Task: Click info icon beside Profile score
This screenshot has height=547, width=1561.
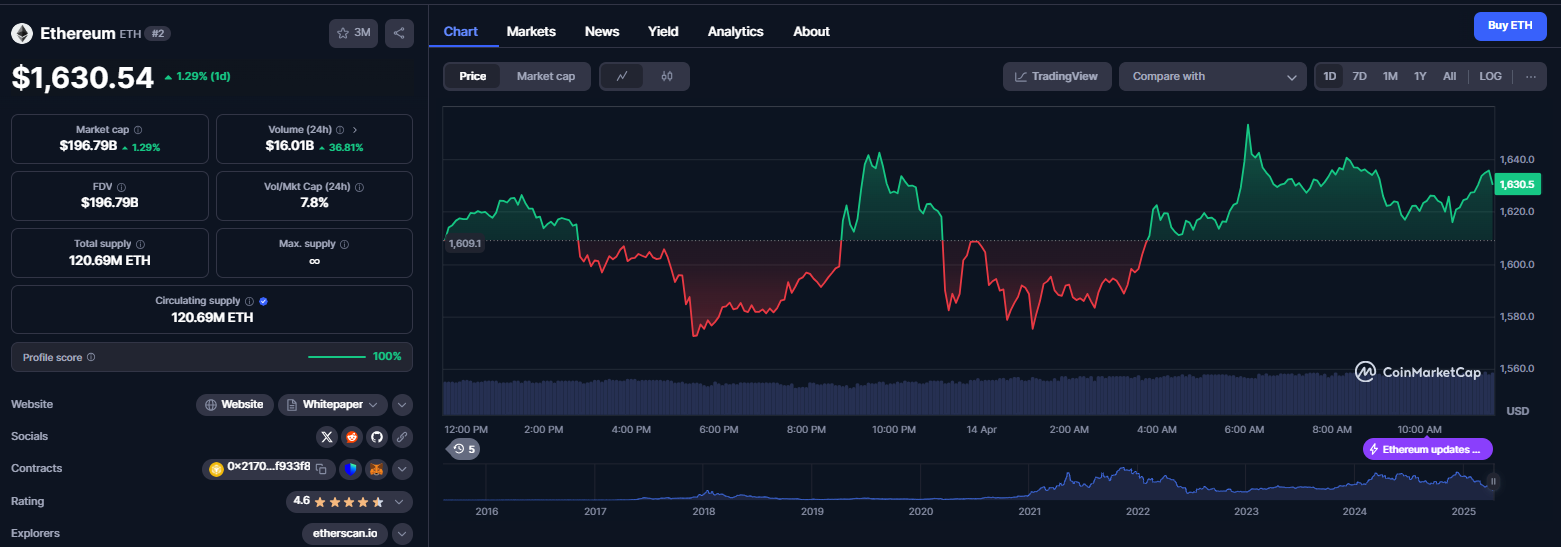Action: pyautogui.click(x=91, y=357)
